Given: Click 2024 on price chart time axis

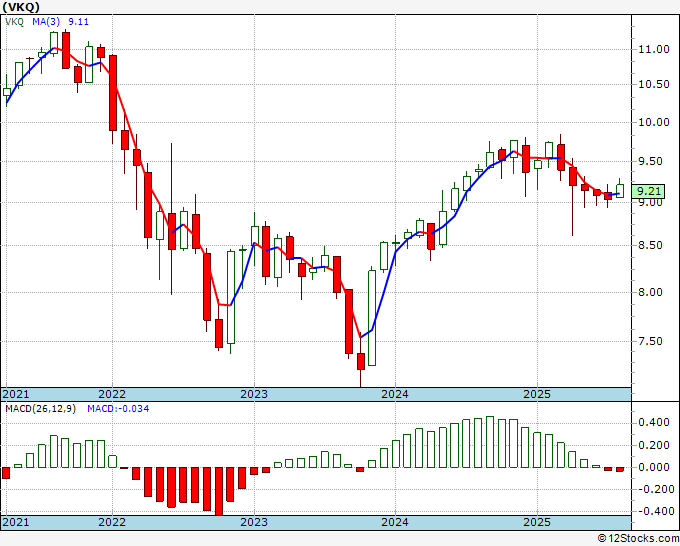Looking at the screenshot, I should 395,394.
